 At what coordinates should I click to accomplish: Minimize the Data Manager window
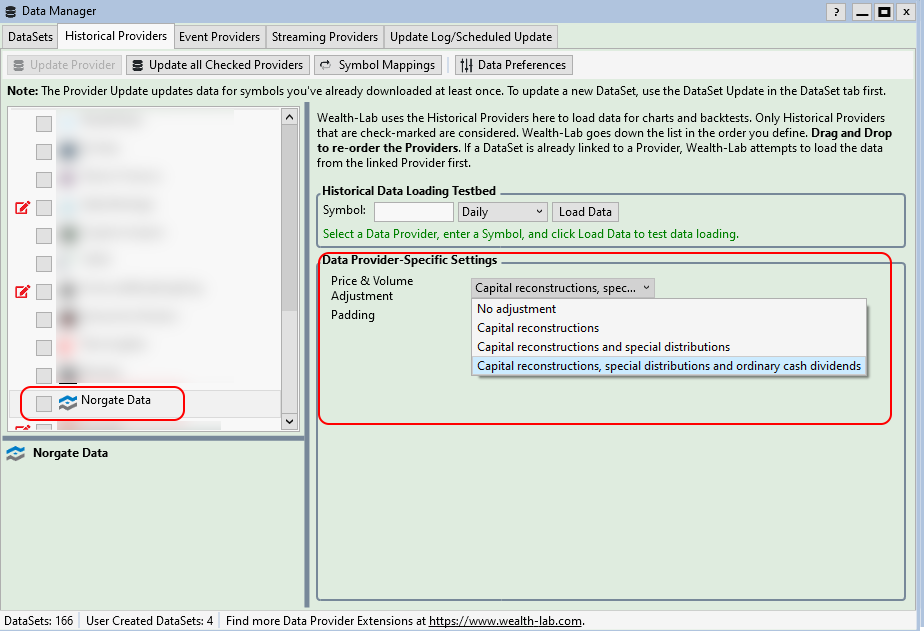click(x=862, y=12)
